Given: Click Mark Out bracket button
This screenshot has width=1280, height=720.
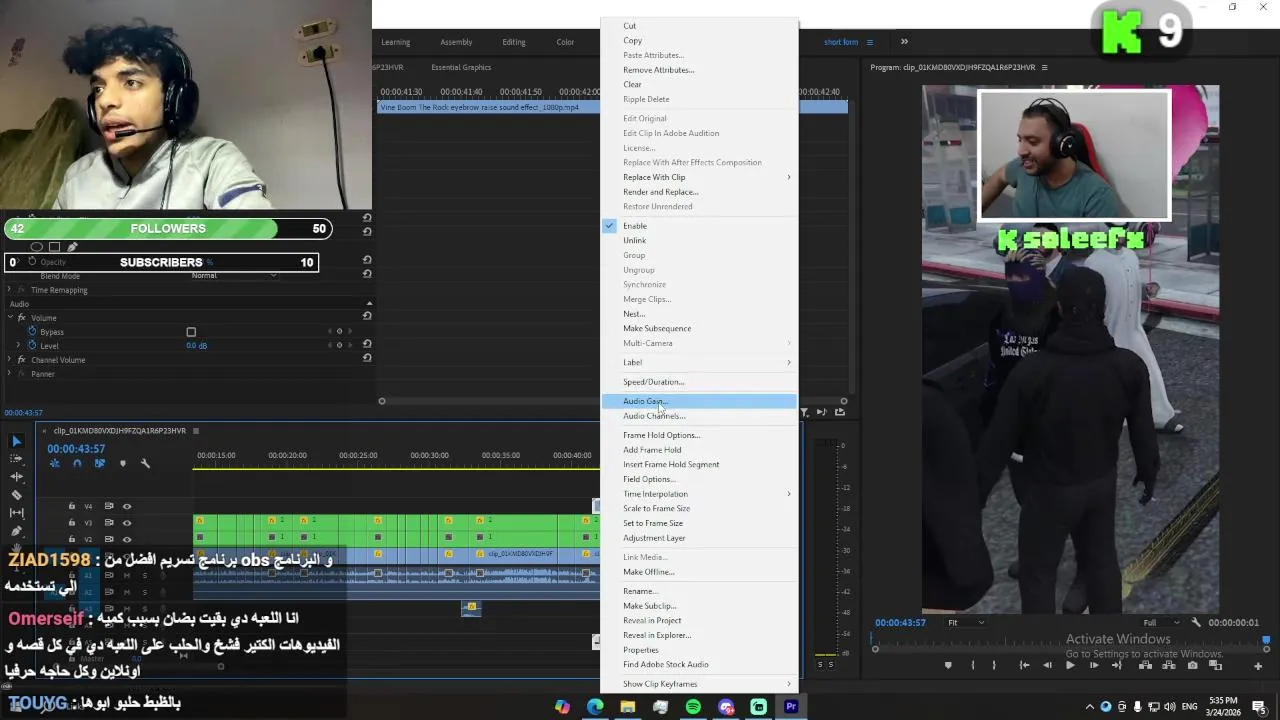Looking at the screenshot, I should [994, 665].
